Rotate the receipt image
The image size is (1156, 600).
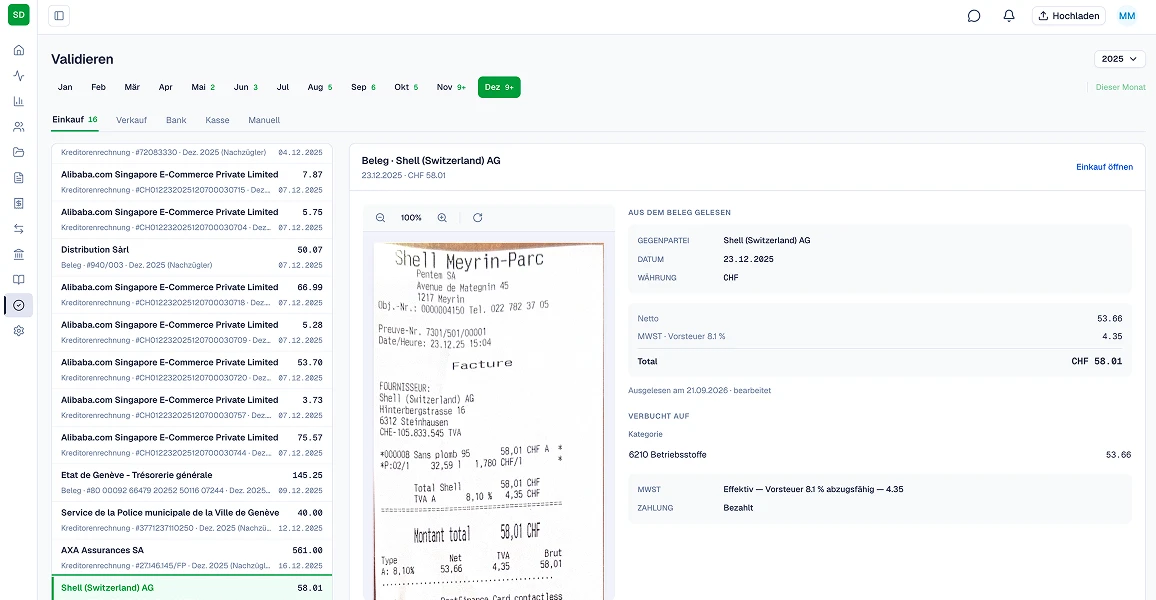(478, 217)
